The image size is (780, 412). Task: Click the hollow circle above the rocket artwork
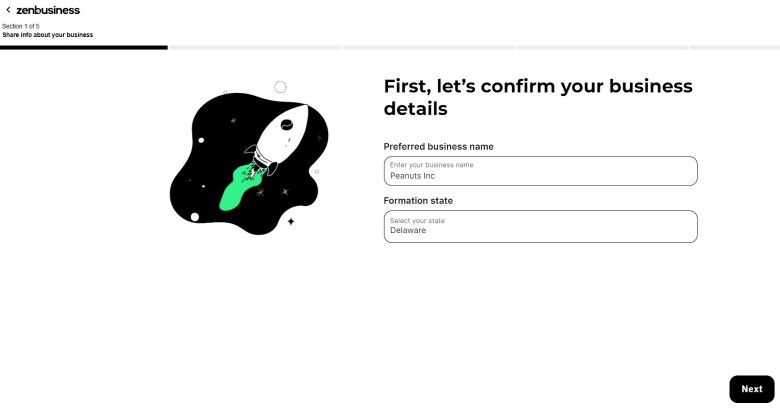[281, 87]
